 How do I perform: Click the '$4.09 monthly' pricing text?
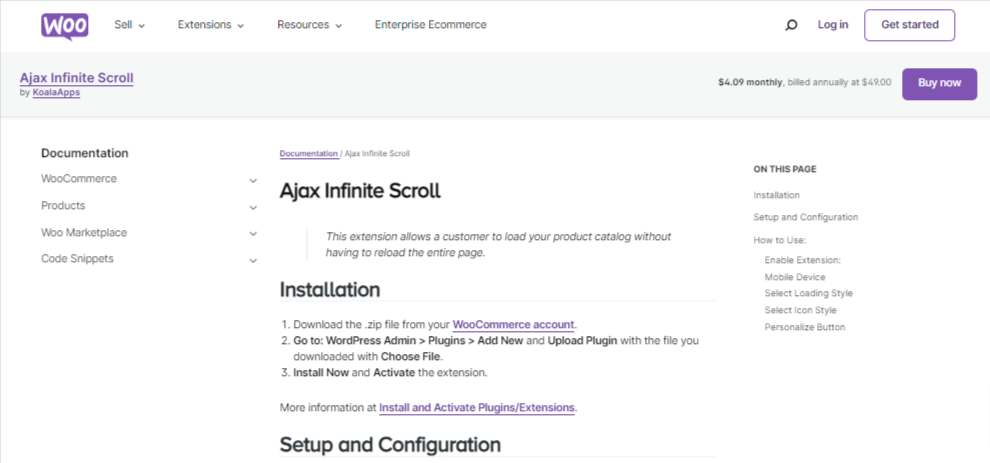coord(751,82)
